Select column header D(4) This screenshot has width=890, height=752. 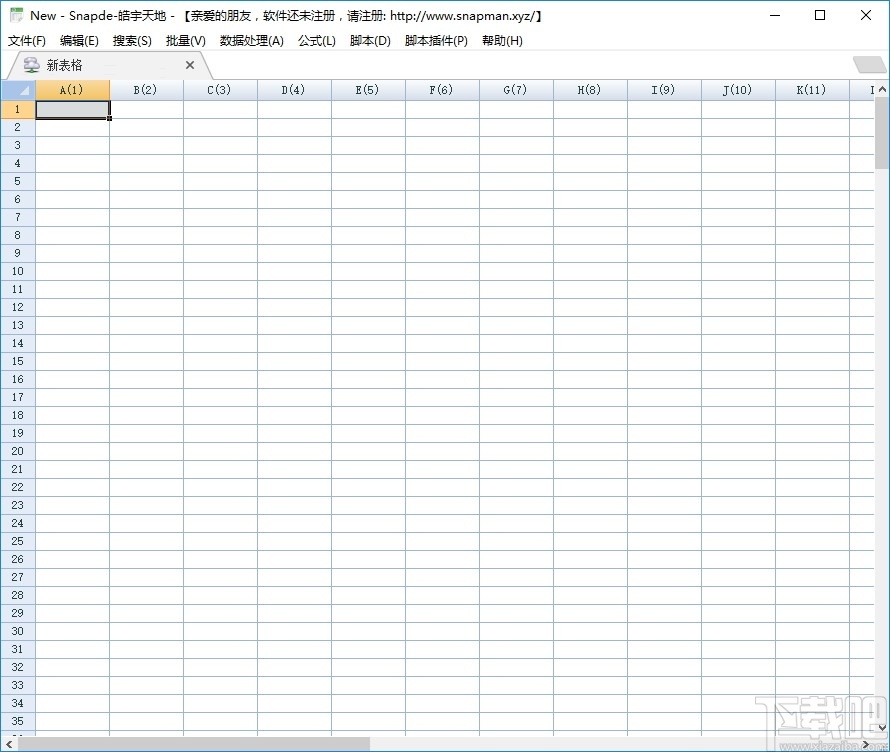(295, 90)
